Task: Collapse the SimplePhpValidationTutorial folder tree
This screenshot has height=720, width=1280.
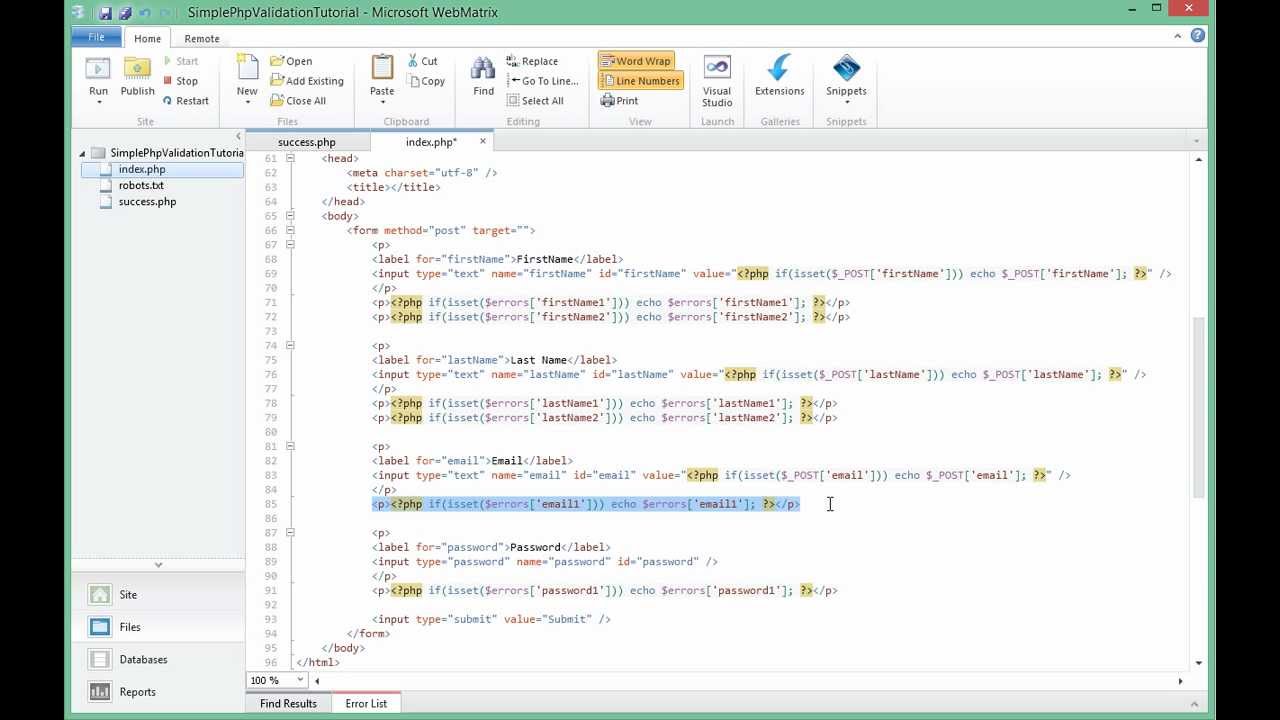Action: [x=83, y=153]
